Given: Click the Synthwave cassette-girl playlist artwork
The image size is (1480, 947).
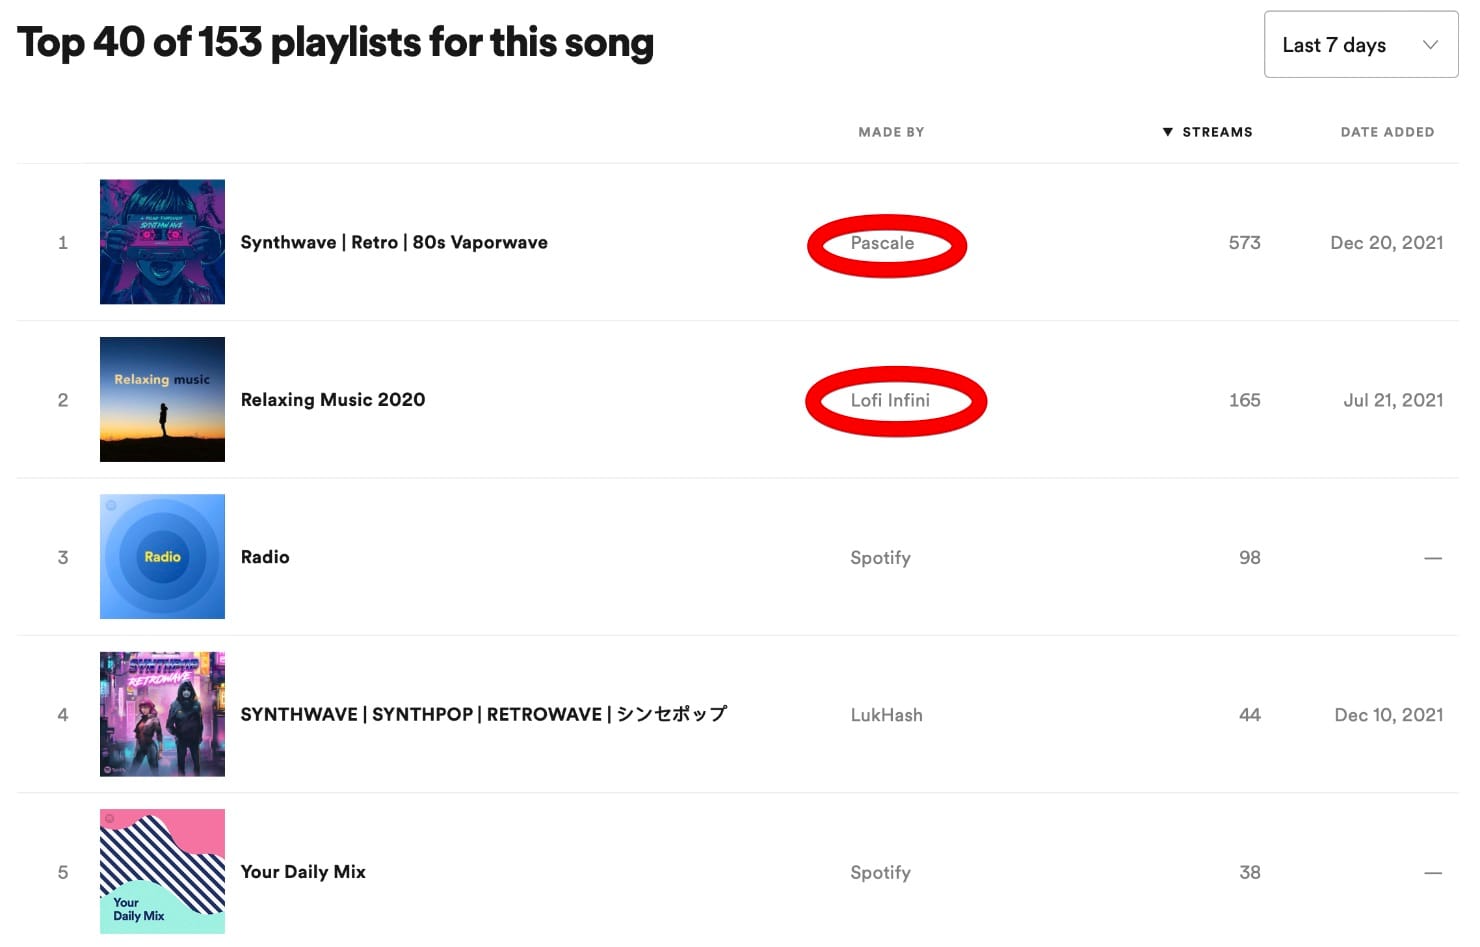Looking at the screenshot, I should click(x=162, y=242).
